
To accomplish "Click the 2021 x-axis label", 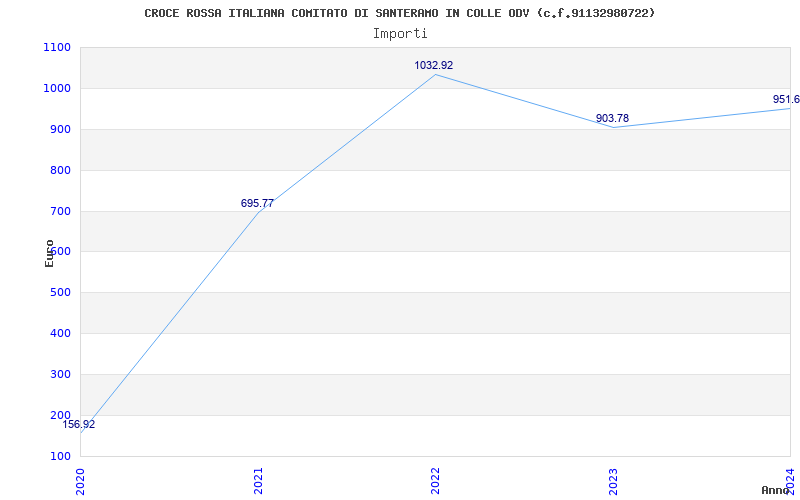I will 258,481.
